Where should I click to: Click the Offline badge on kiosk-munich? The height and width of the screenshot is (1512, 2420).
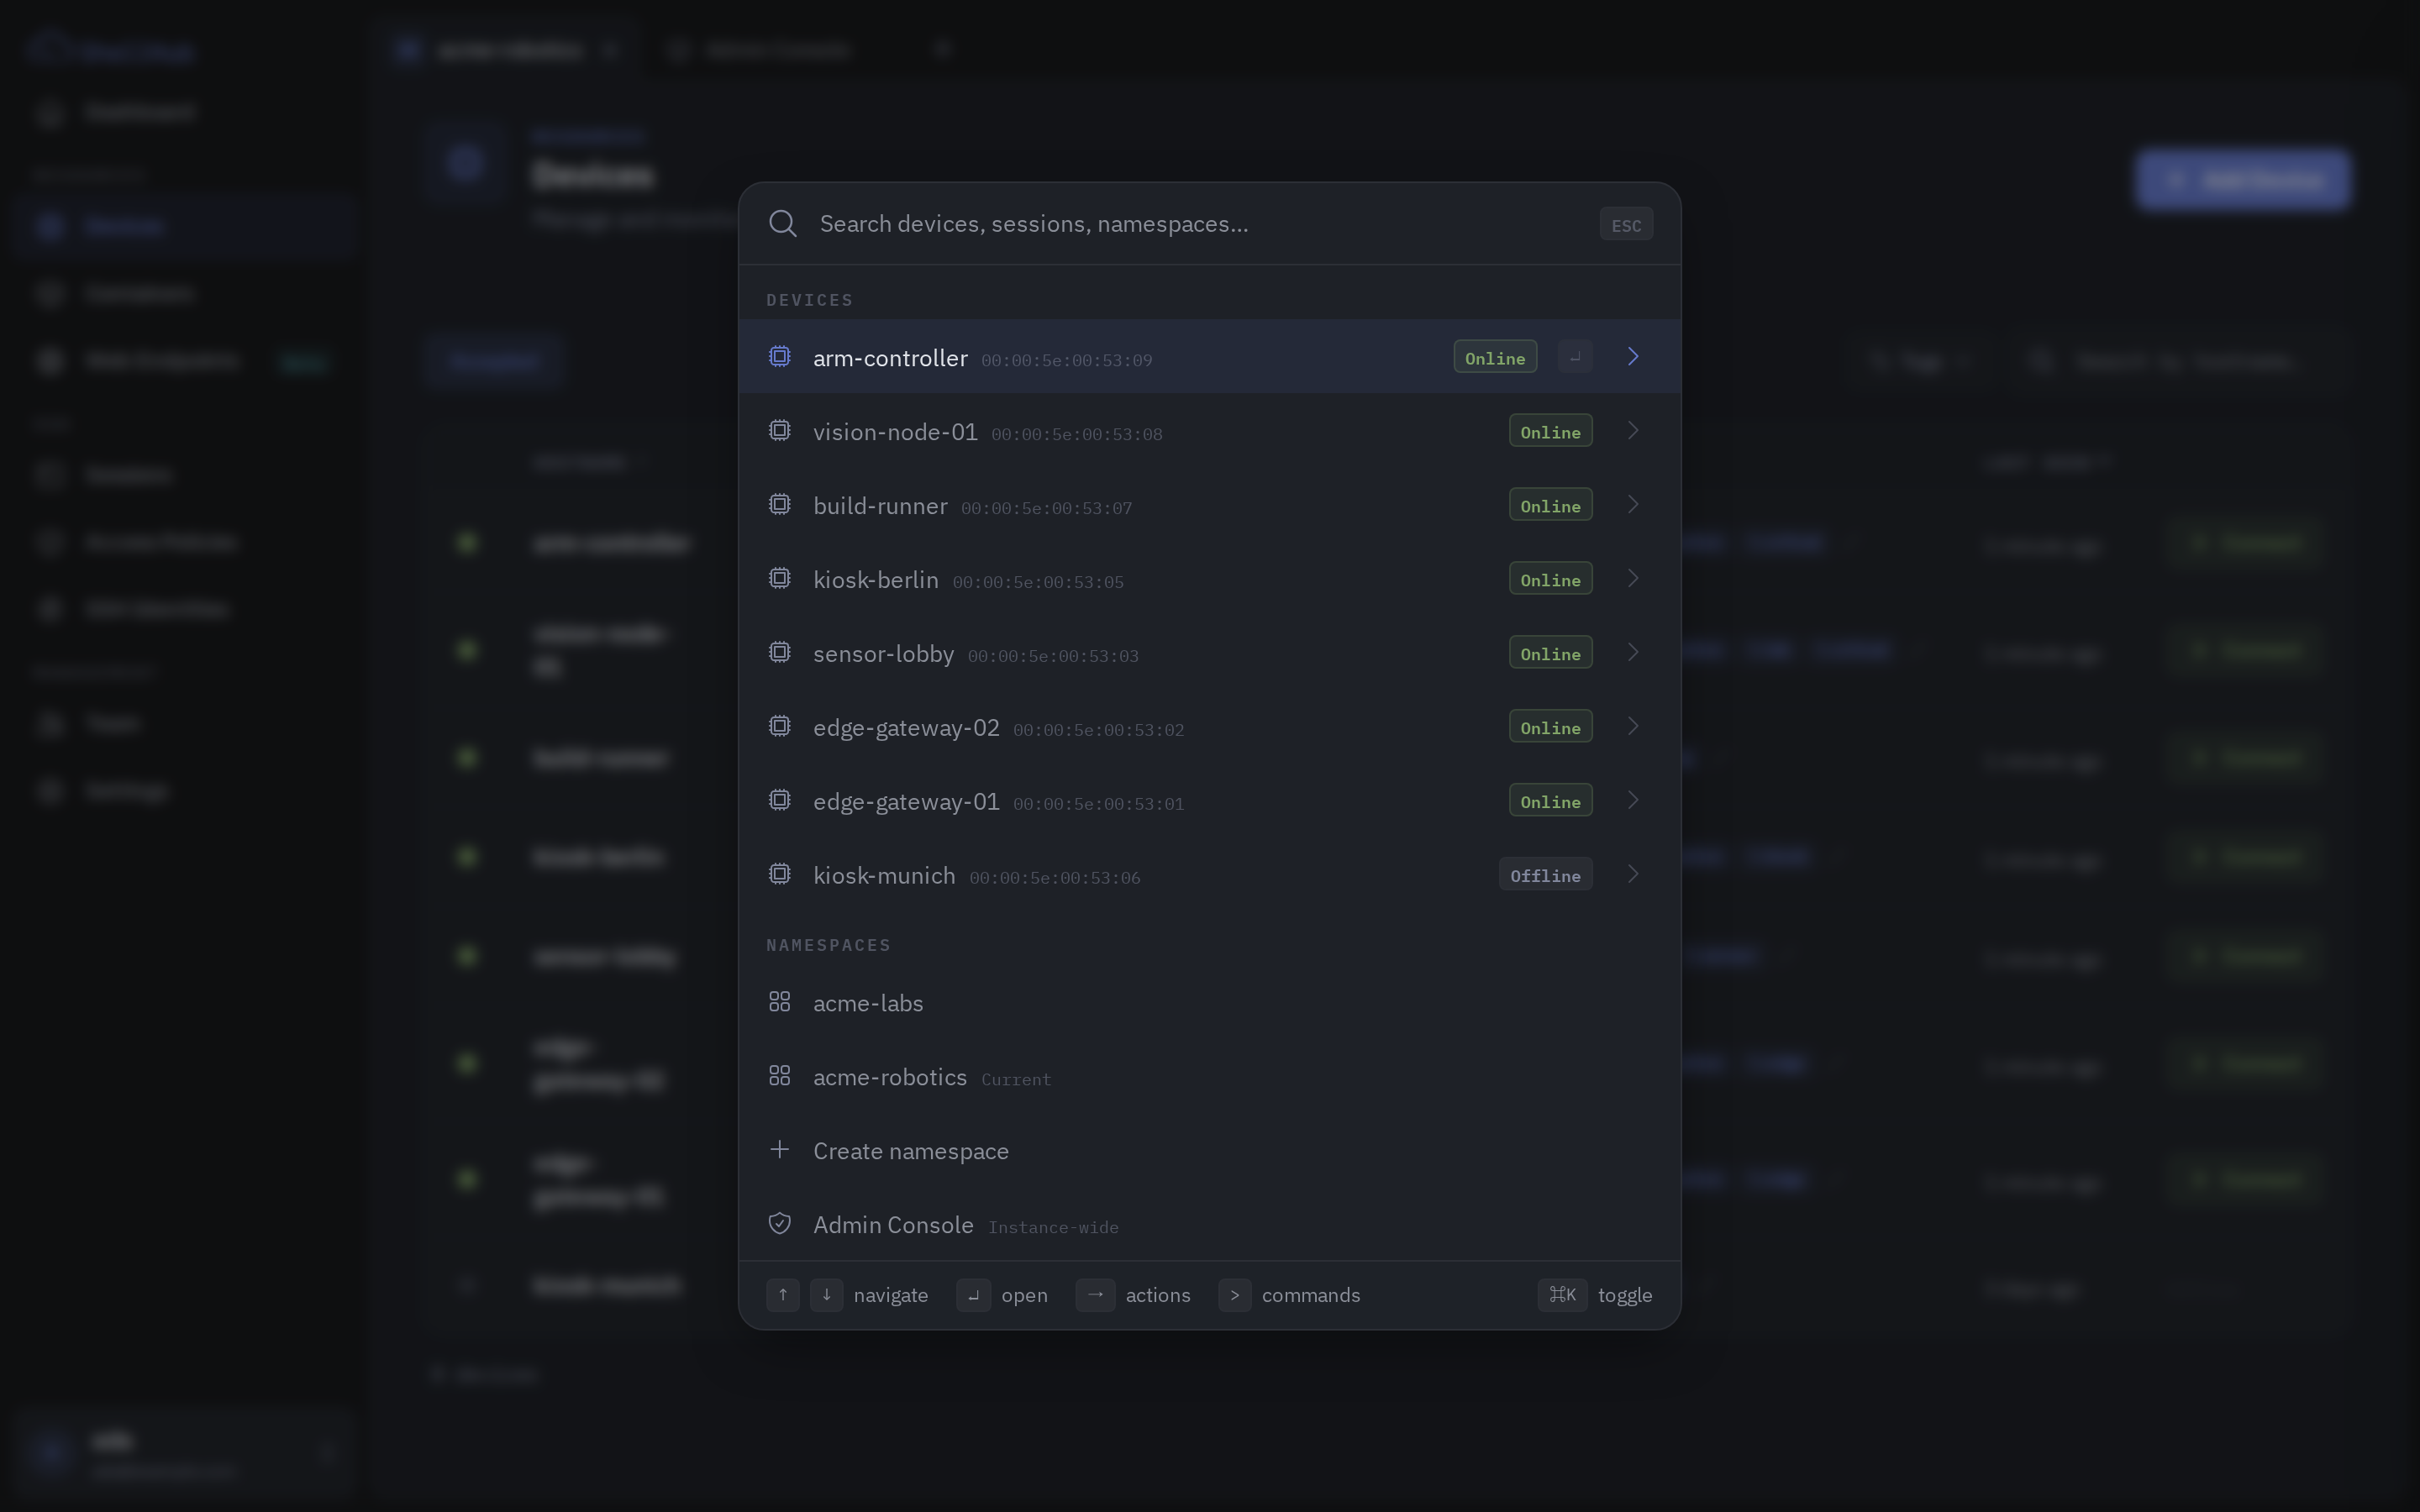(x=1545, y=875)
